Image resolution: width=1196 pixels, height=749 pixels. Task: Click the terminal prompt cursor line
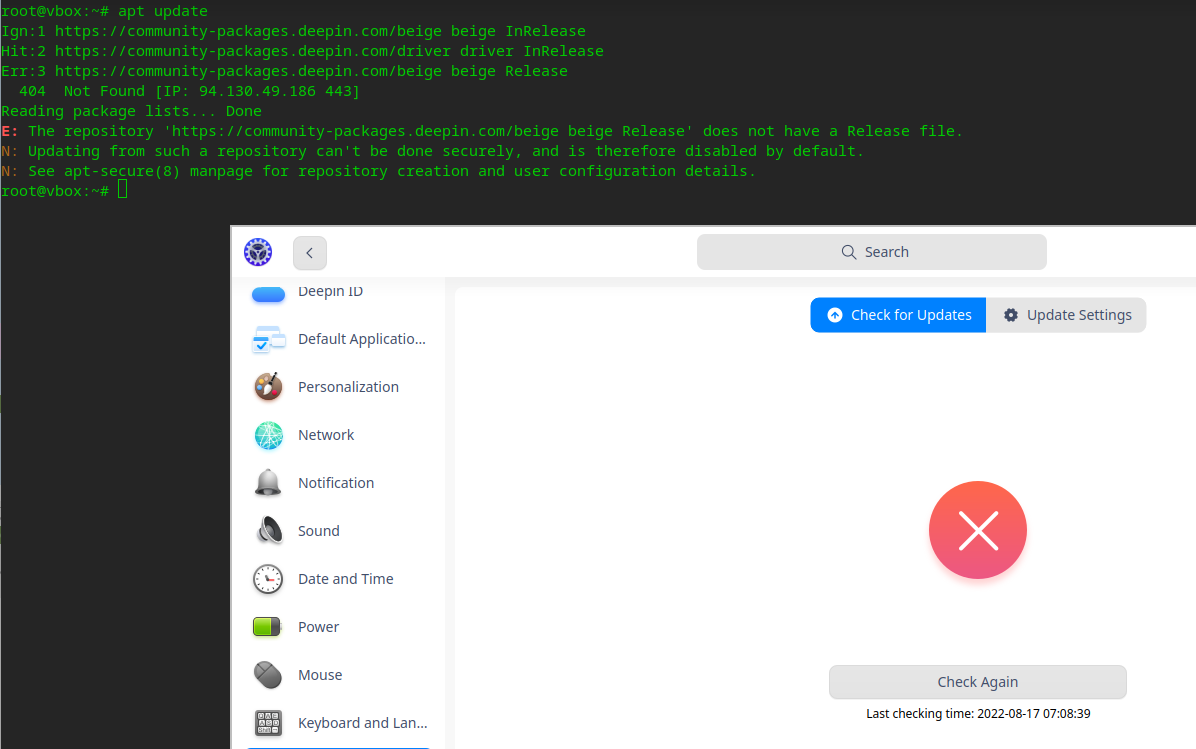[65, 191]
